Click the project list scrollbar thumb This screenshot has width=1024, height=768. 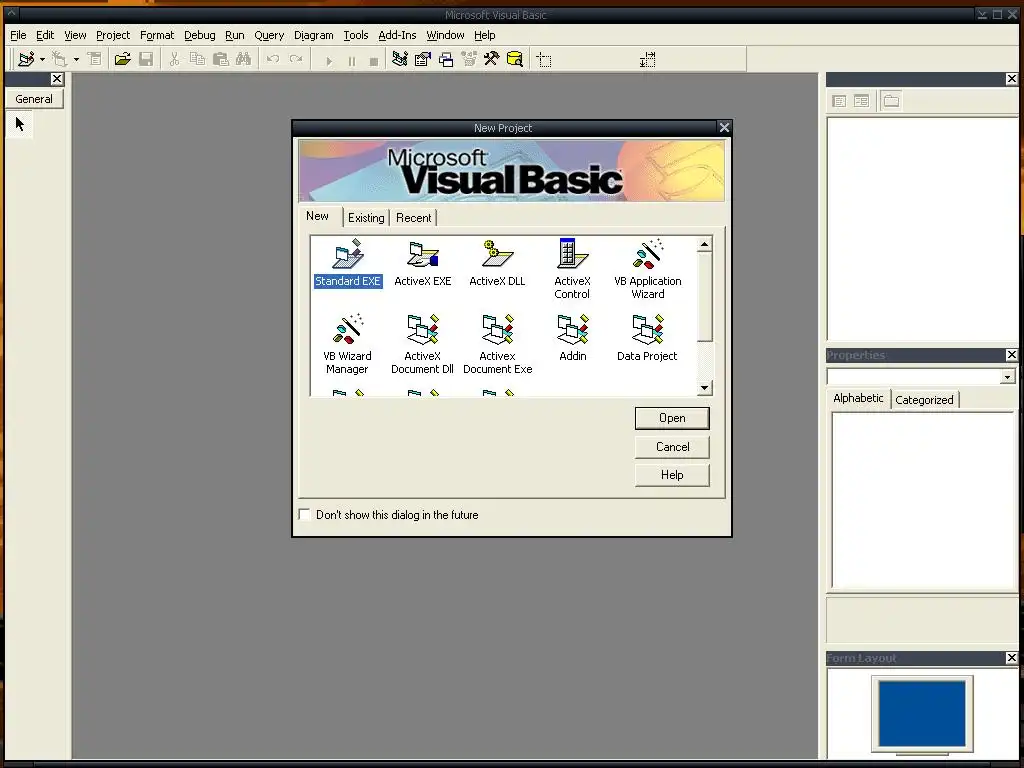pyautogui.click(x=704, y=297)
